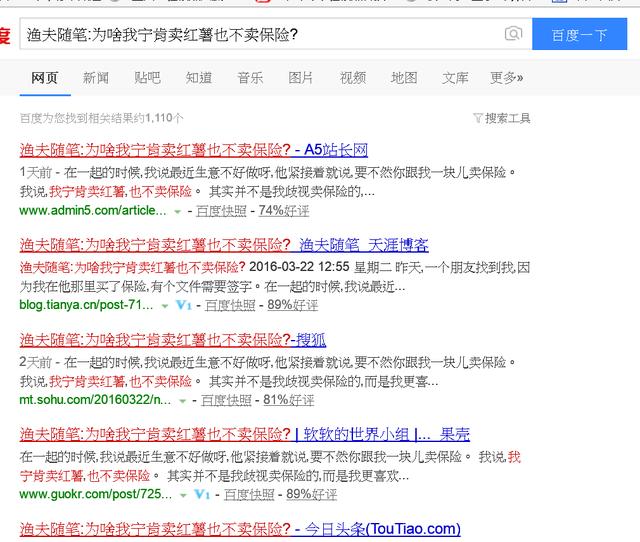Click the blog.tianya.cn/post-71... URL
The height and width of the screenshot is (542, 640).
pyautogui.click(x=86, y=305)
